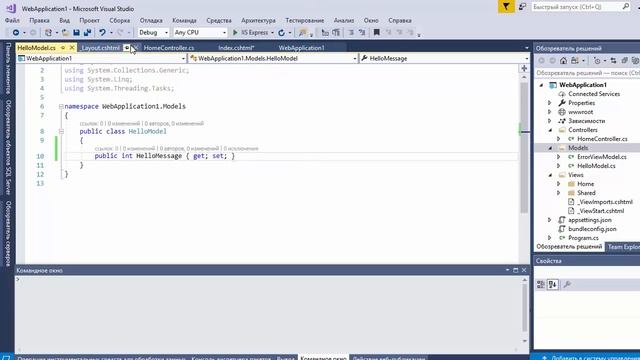The image size is (640, 360).
Task: Open the Правка menu
Action: coord(39,20)
